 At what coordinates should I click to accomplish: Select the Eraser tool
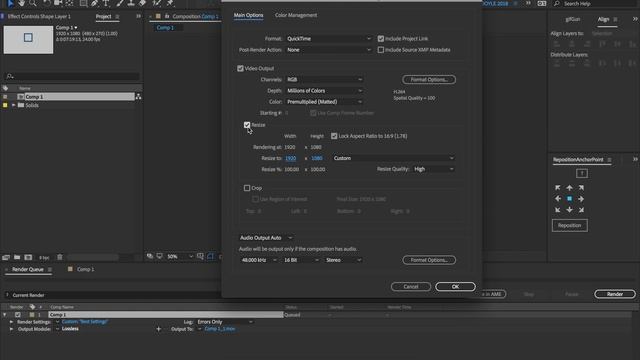142,3
